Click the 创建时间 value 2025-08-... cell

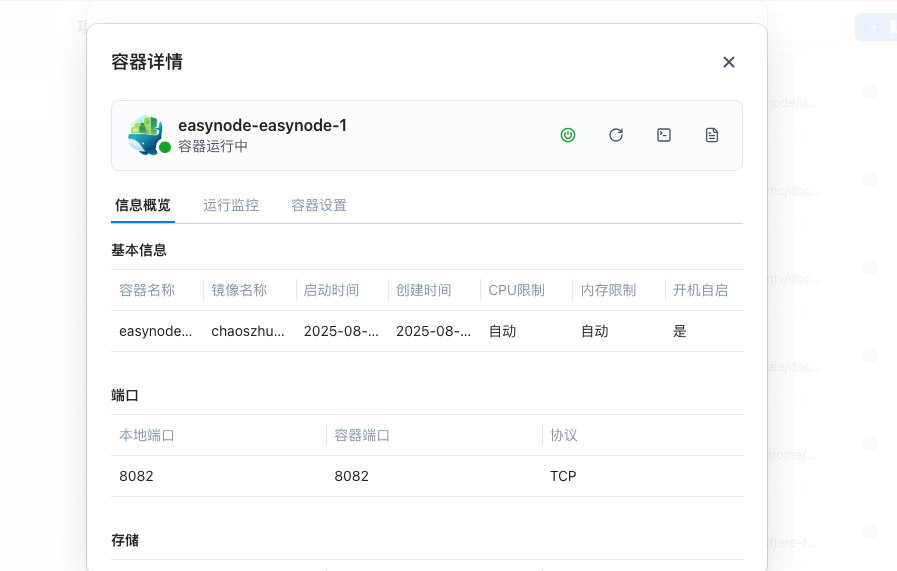click(x=433, y=331)
